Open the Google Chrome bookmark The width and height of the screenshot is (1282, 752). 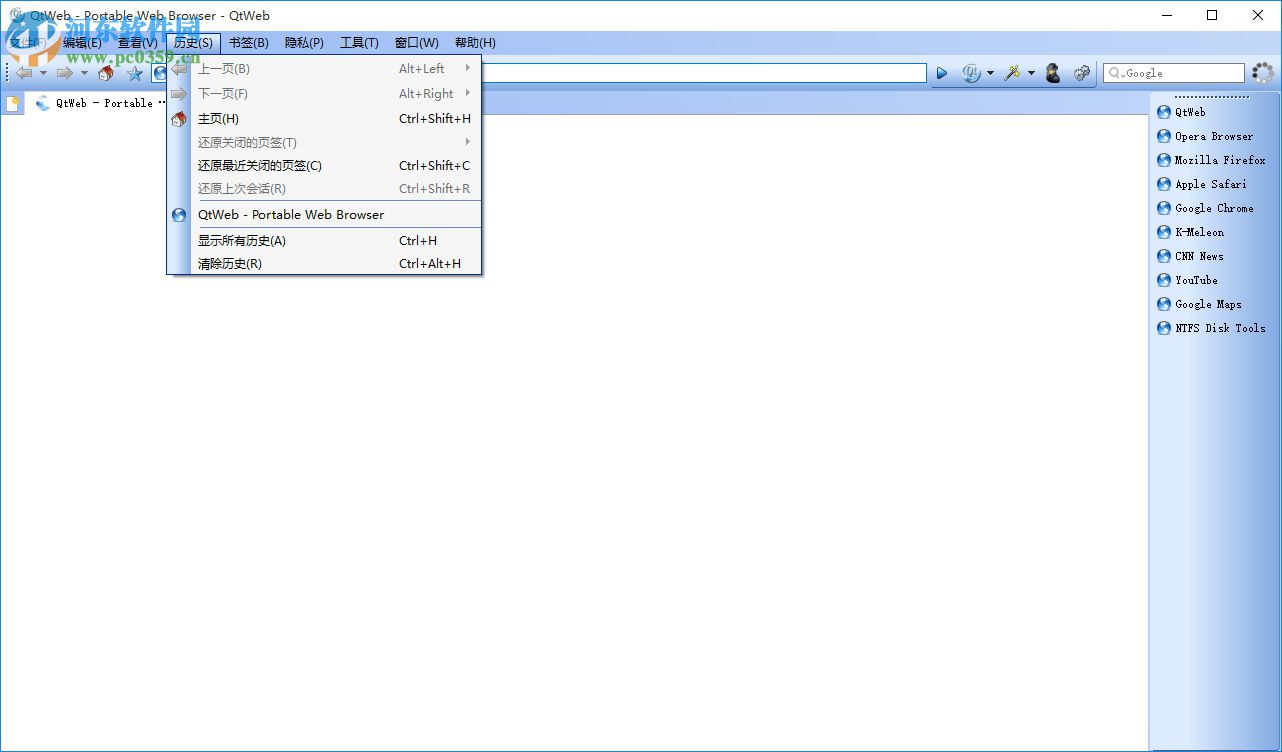tap(1214, 208)
